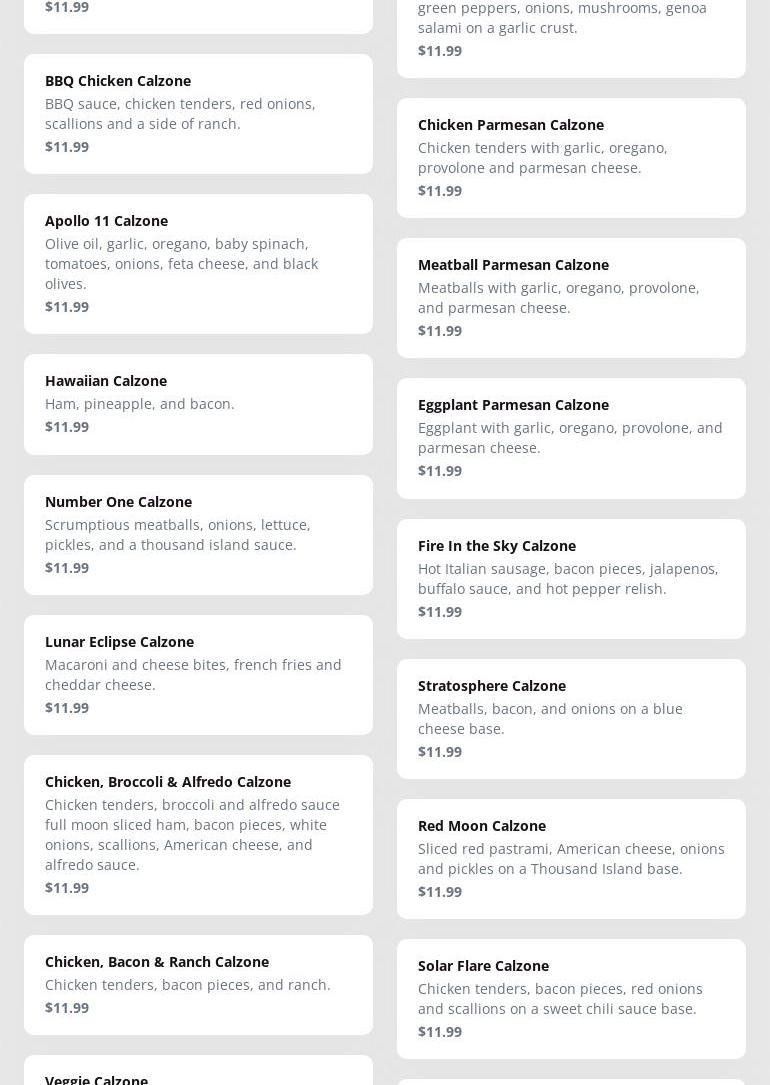The height and width of the screenshot is (1085, 770).
Task: Click the Hawaiian Calzone $11.99 price
Action: pyautogui.click(x=67, y=427)
